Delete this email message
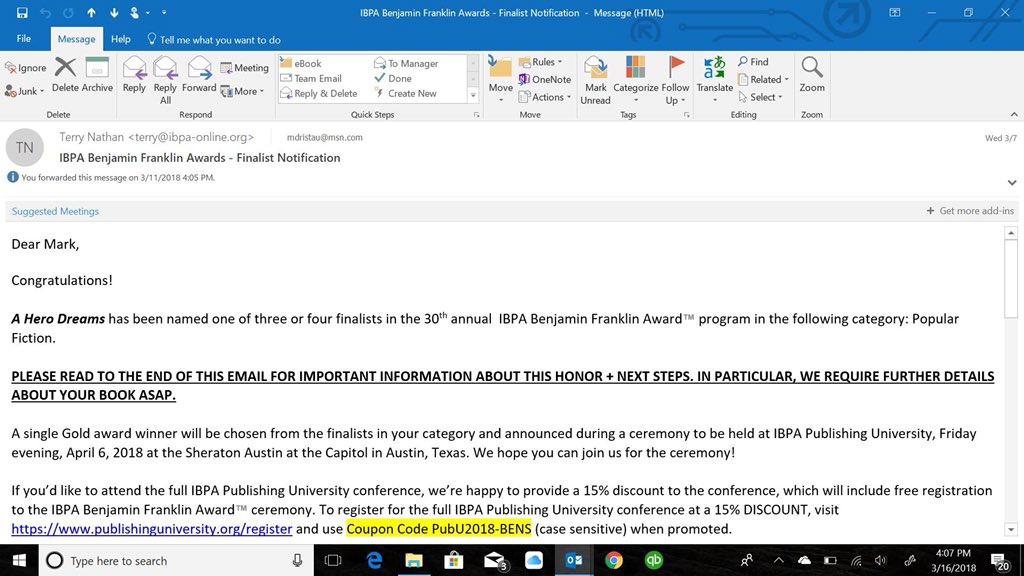Screen dimensions: 1024x576 [65, 75]
